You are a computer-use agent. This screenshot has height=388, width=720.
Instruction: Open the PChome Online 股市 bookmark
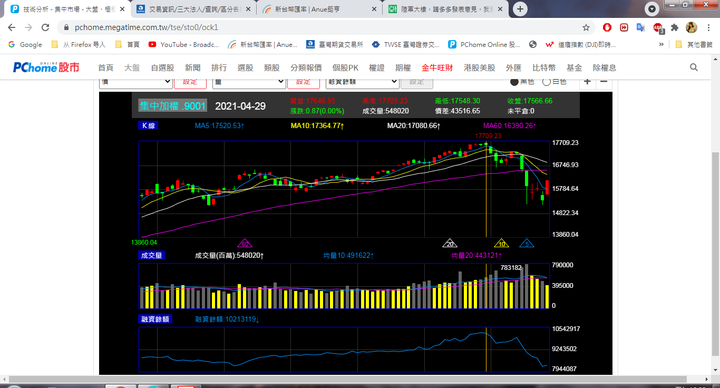[484, 45]
